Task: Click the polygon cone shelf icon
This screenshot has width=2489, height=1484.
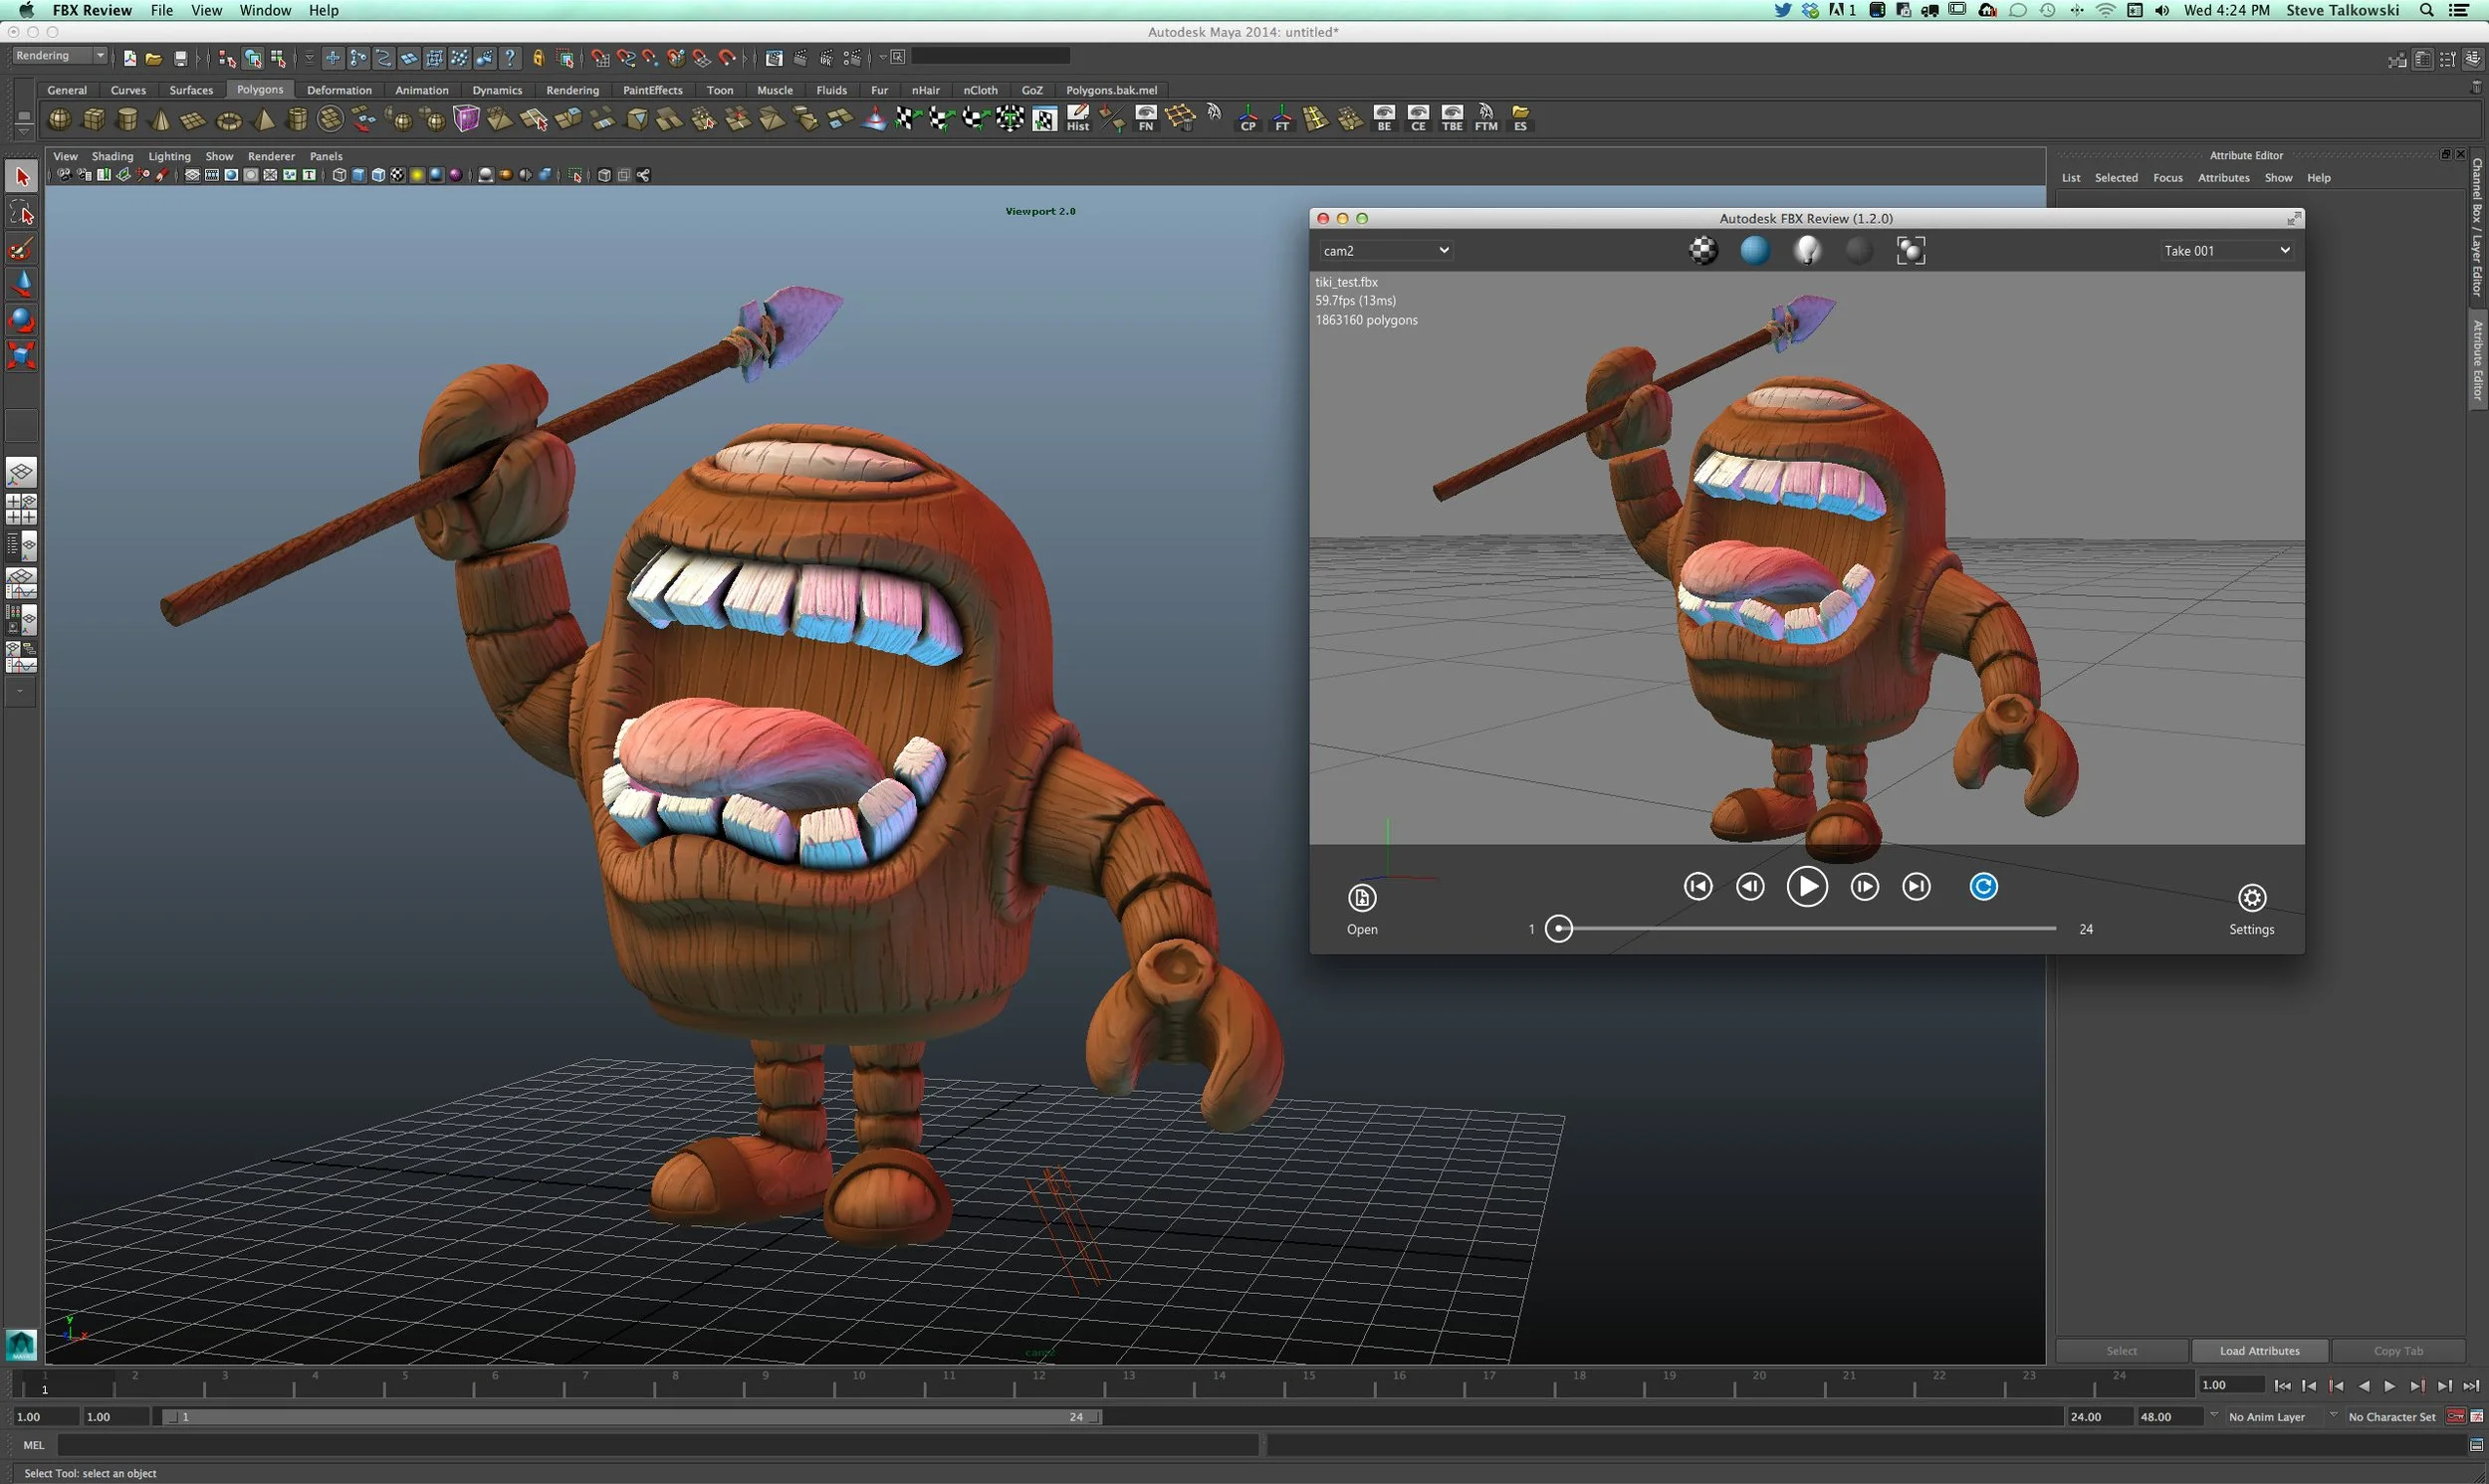Action: tap(160, 120)
